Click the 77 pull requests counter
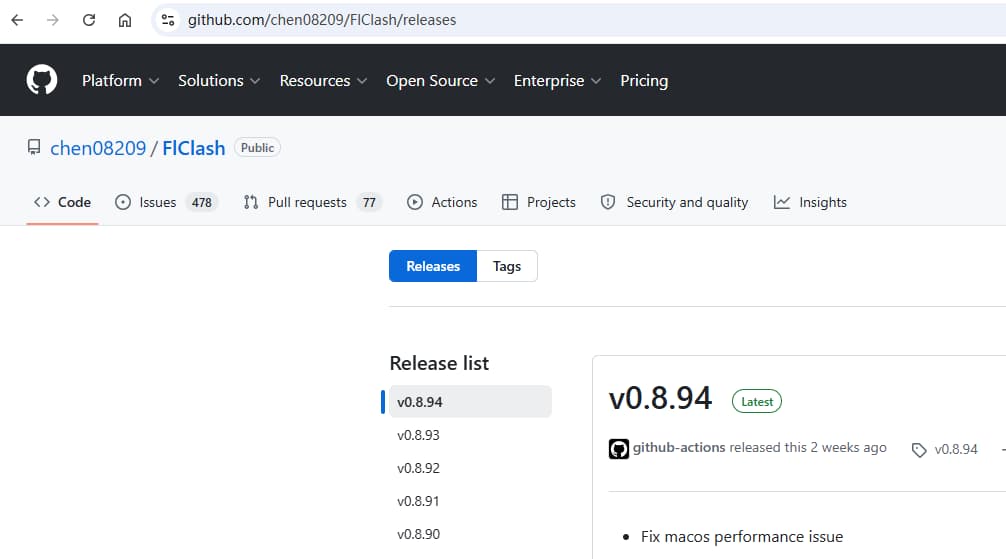The image size is (1006, 559). click(x=369, y=203)
